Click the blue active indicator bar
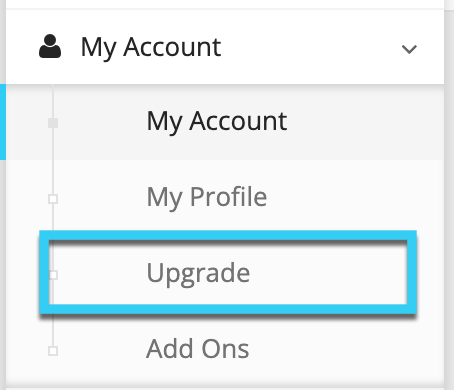This screenshot has width=454, height=390. [x=3, y=122]
